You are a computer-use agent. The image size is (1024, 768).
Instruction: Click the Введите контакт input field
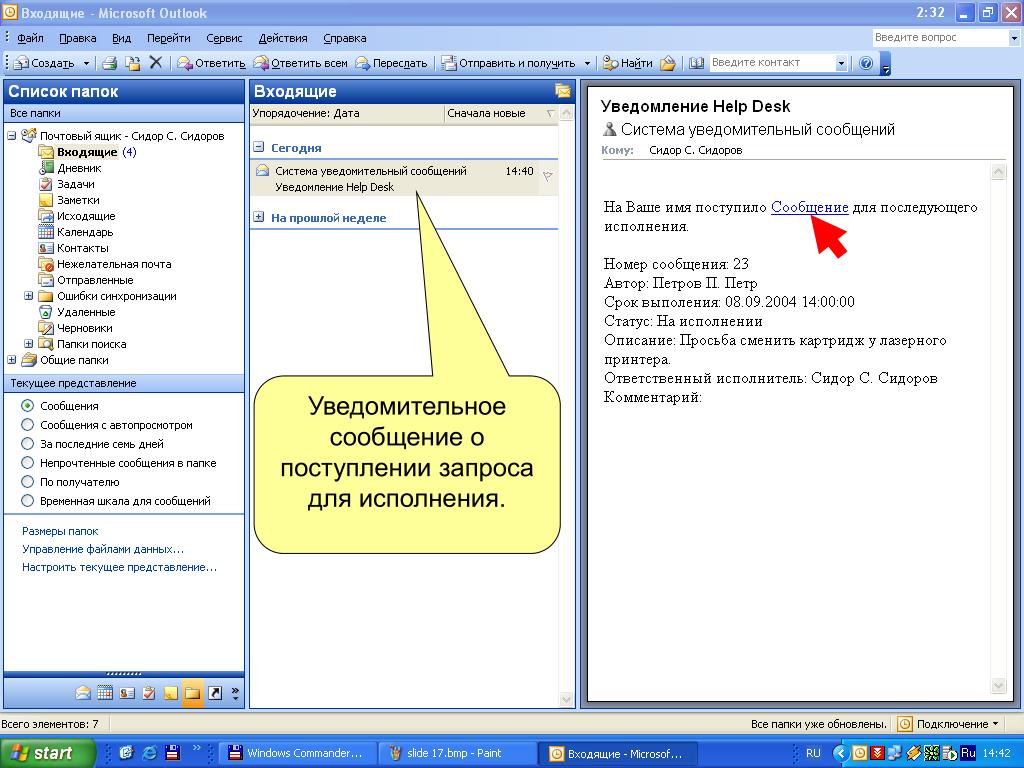pos(772,63)
